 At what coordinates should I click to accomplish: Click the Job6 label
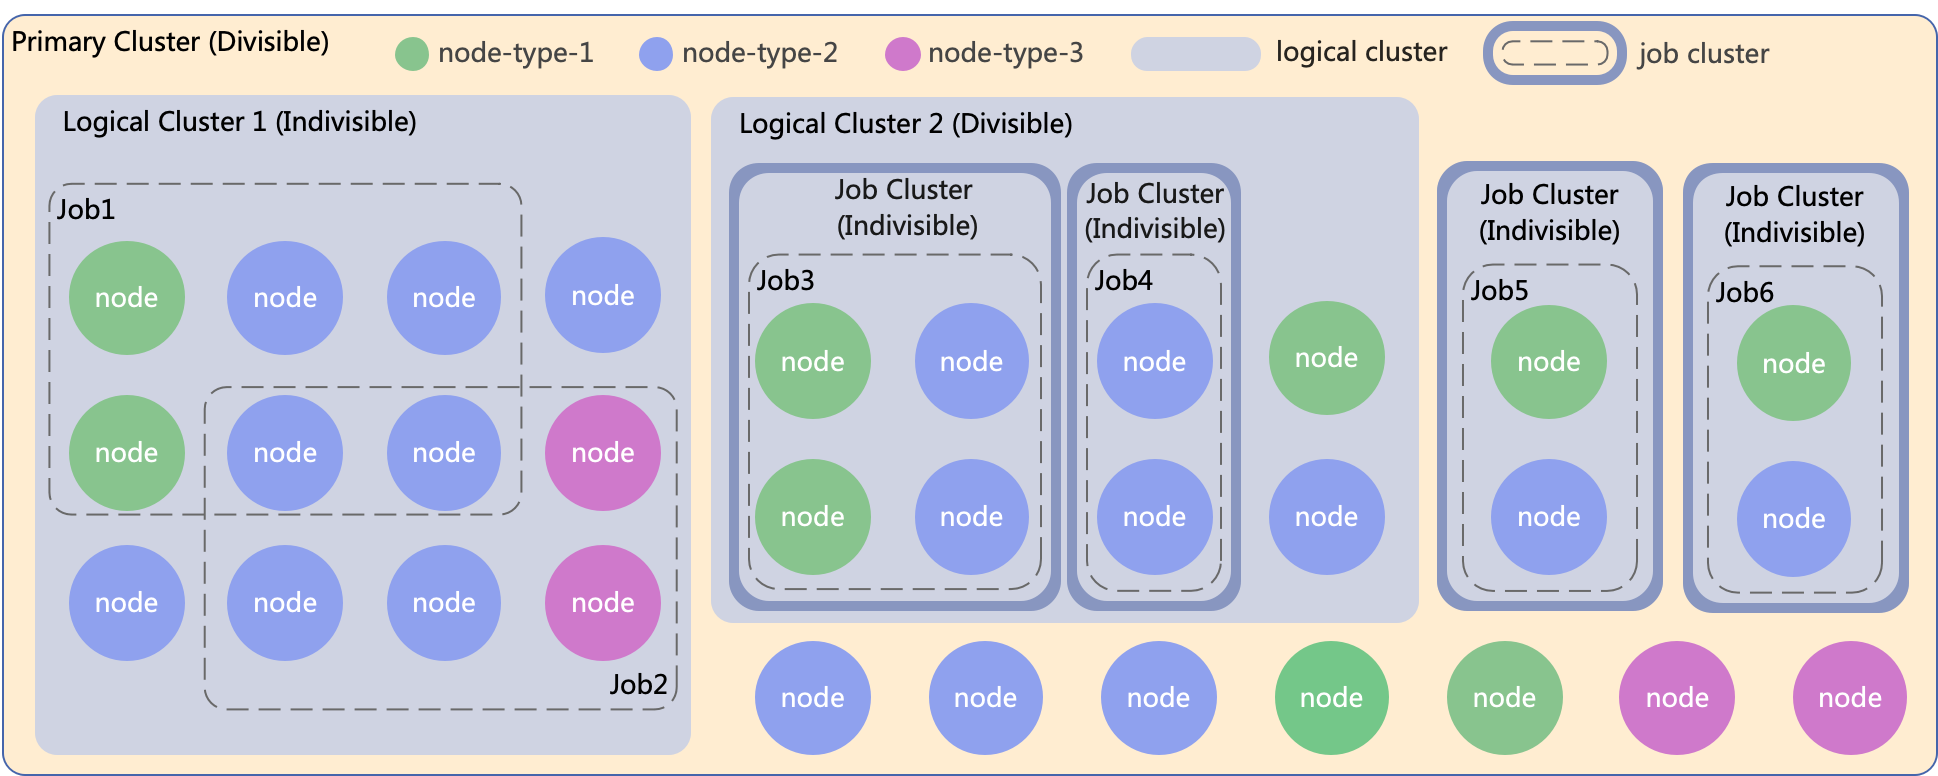tap(1744, 293)
